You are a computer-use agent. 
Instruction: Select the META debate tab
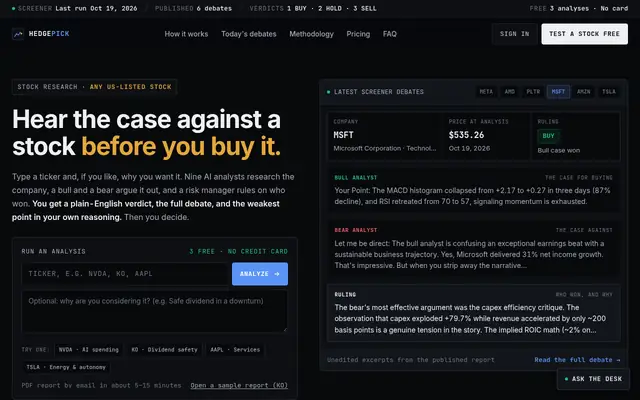click(486, 91)
